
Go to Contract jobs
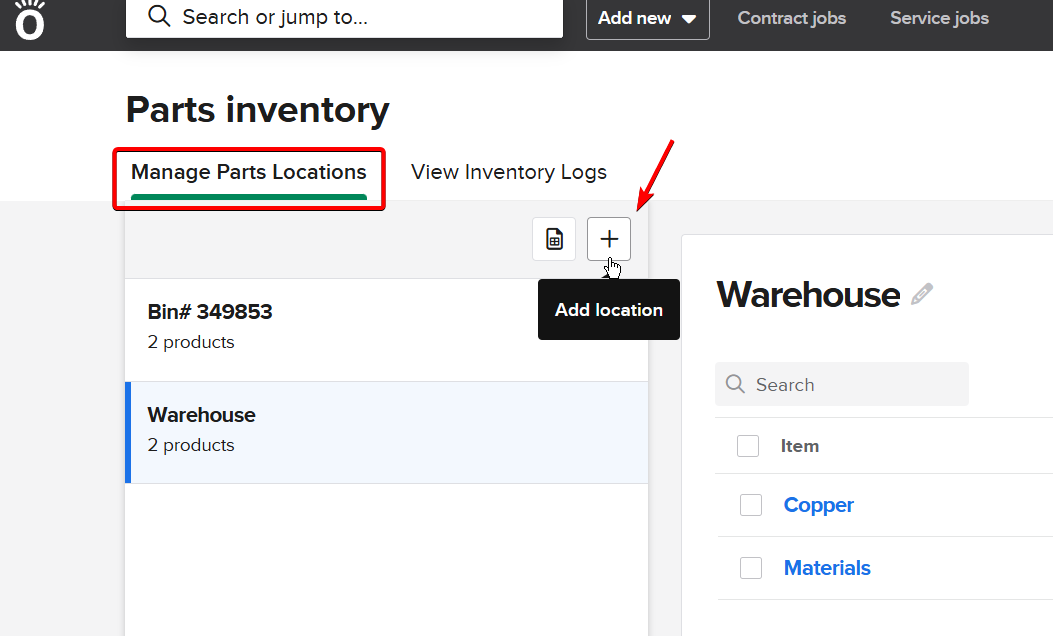tap(791, 18)
